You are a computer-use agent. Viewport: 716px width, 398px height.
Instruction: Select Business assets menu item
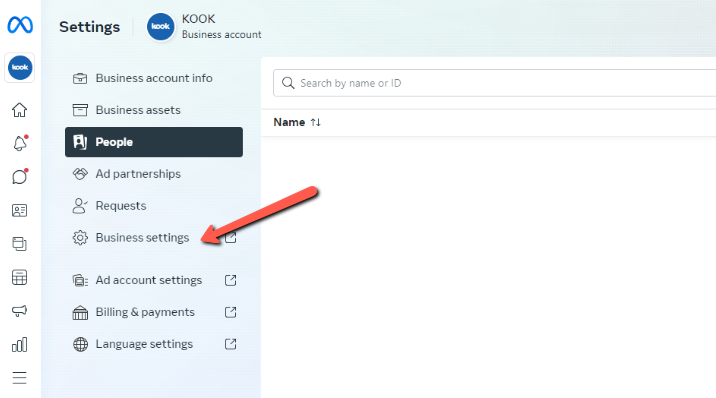[154, 110]
